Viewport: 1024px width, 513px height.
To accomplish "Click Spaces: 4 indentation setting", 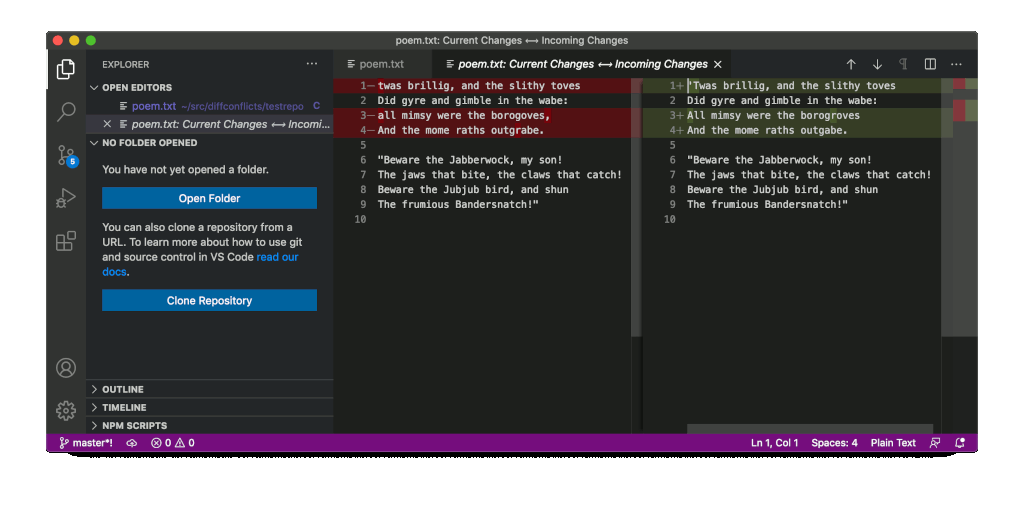I will (834, 443).
